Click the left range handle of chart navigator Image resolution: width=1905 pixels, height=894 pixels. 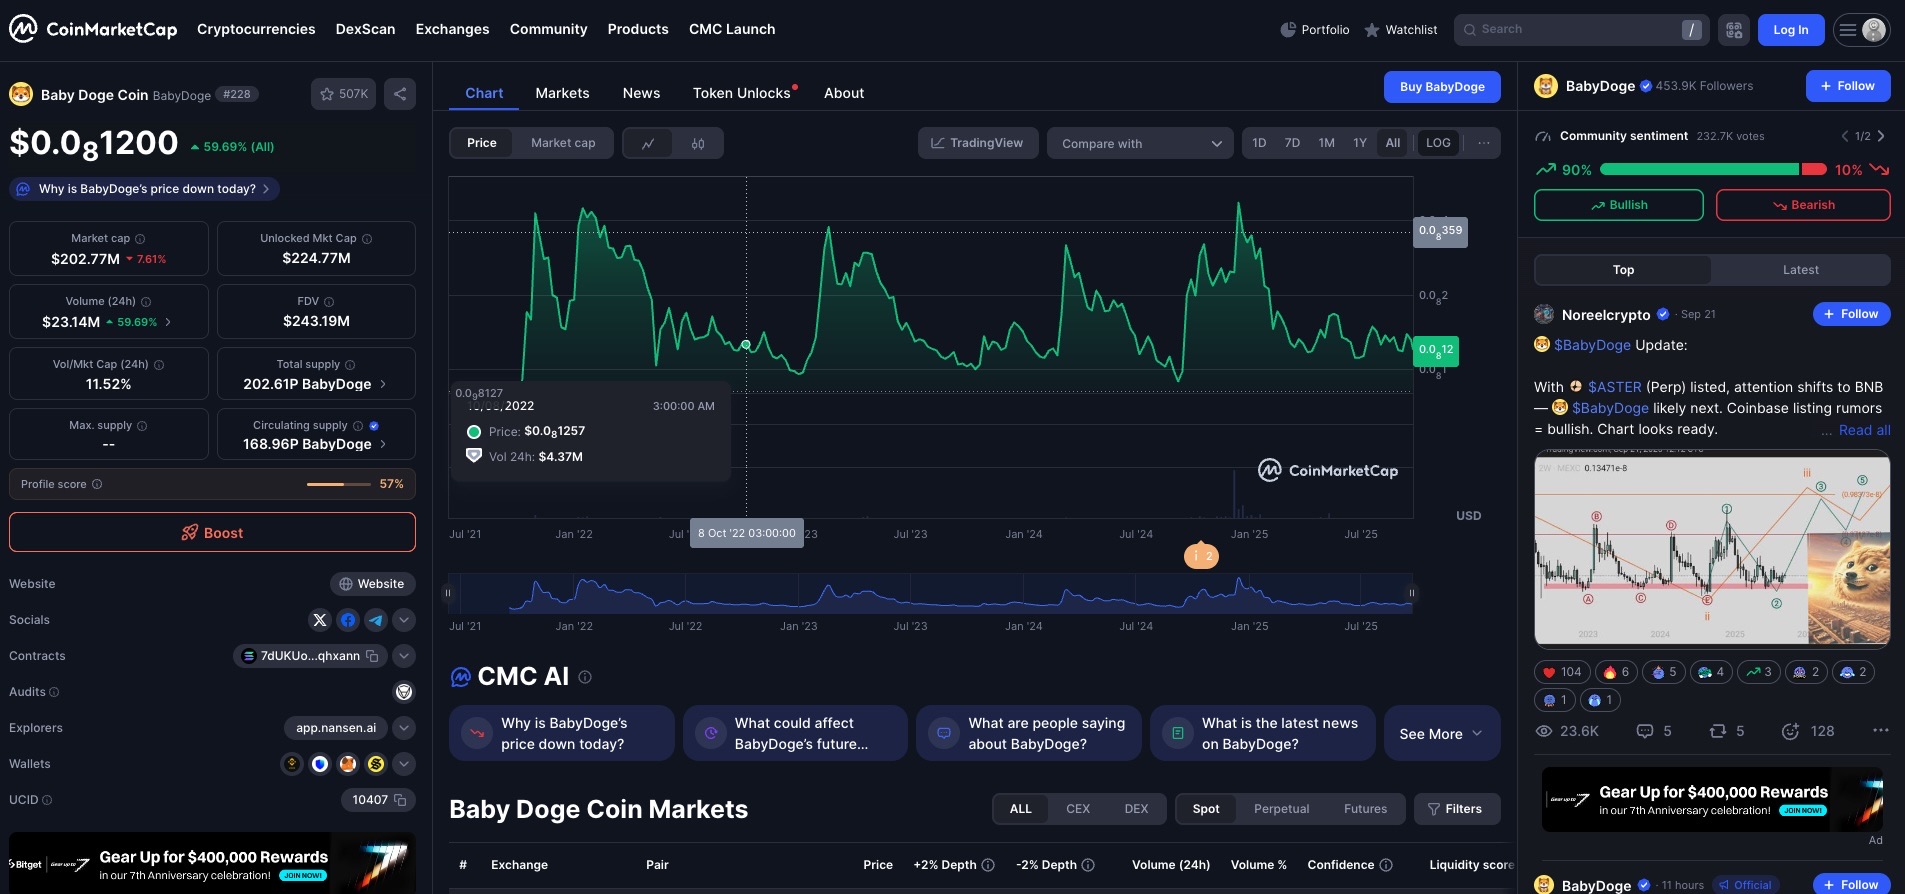[448, 593]
